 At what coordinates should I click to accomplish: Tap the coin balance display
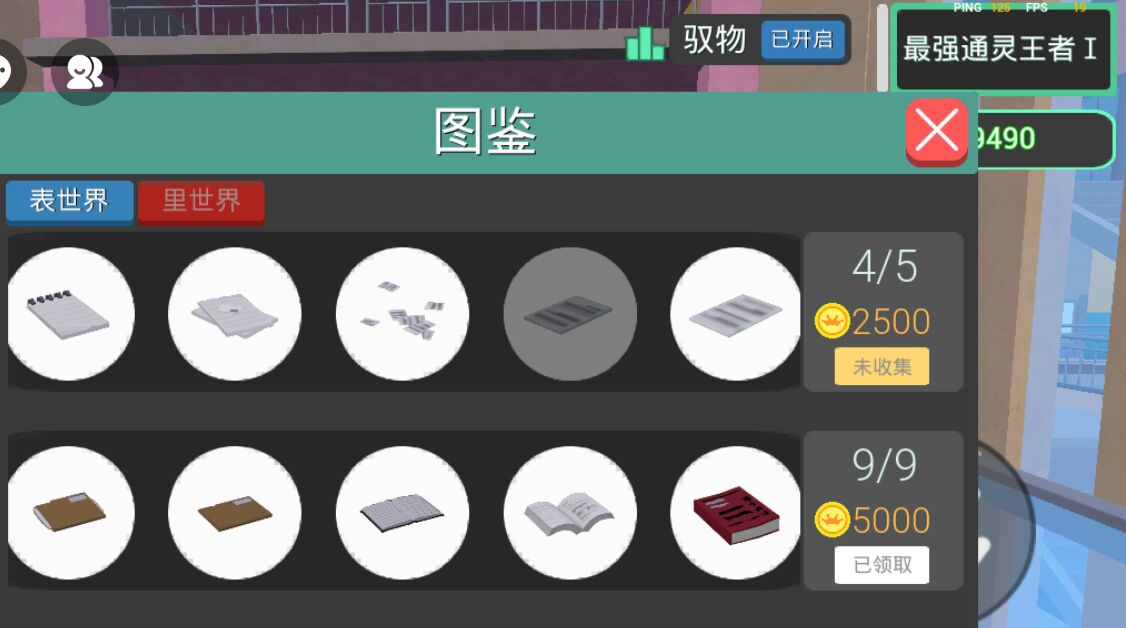pyautogui.click(x=1043, y=139)
